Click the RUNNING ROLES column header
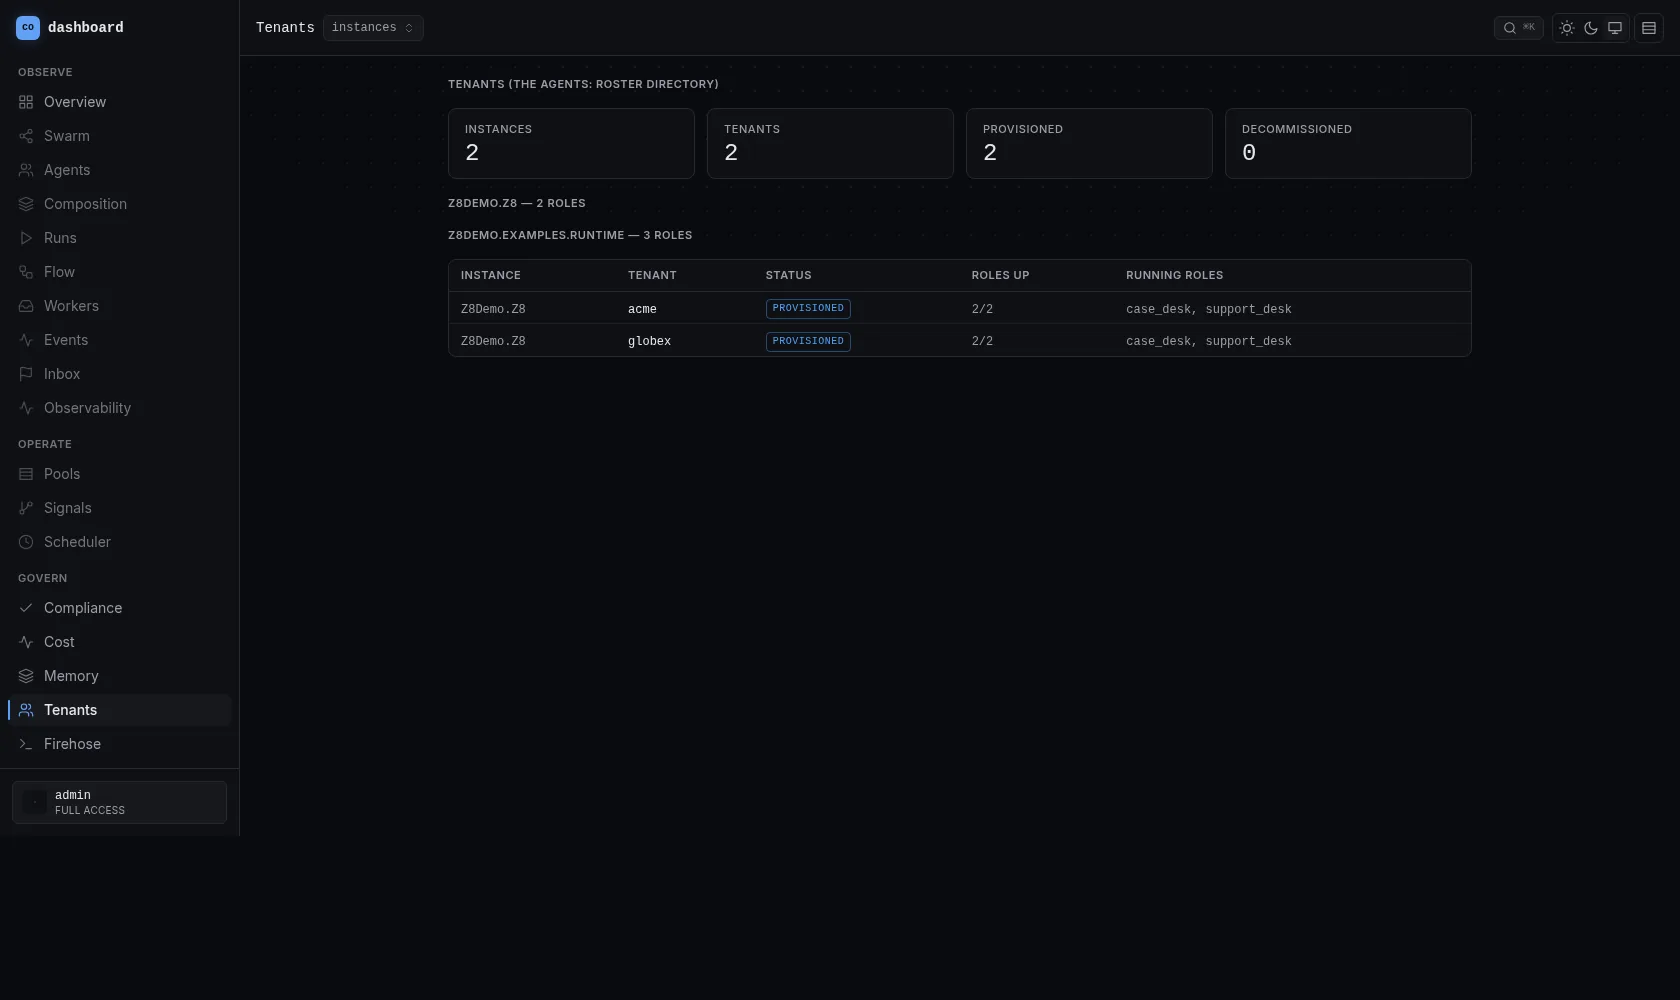Screen dimensions: 1680x1000 point(1174,275)
